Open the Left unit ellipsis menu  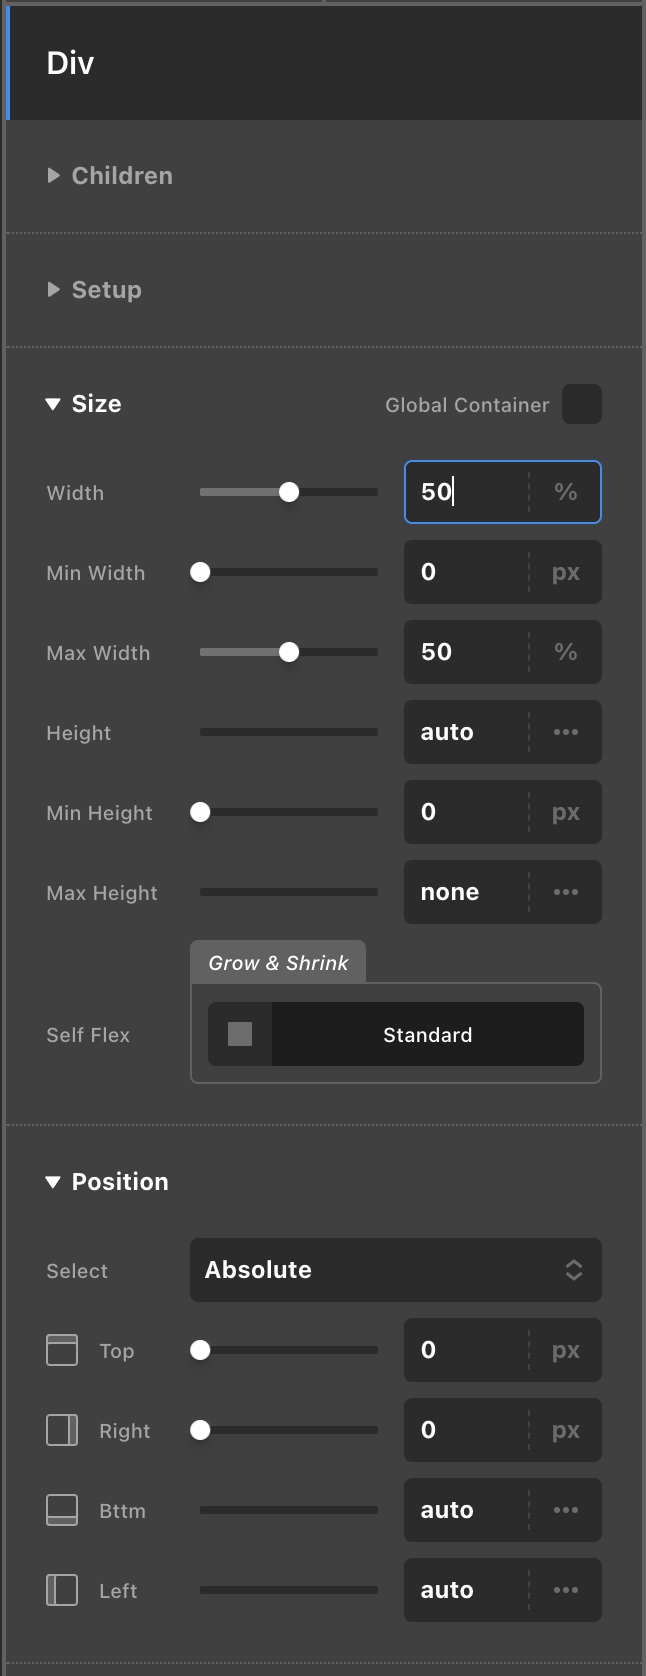pyautogui.click(x=566, y=1590)
